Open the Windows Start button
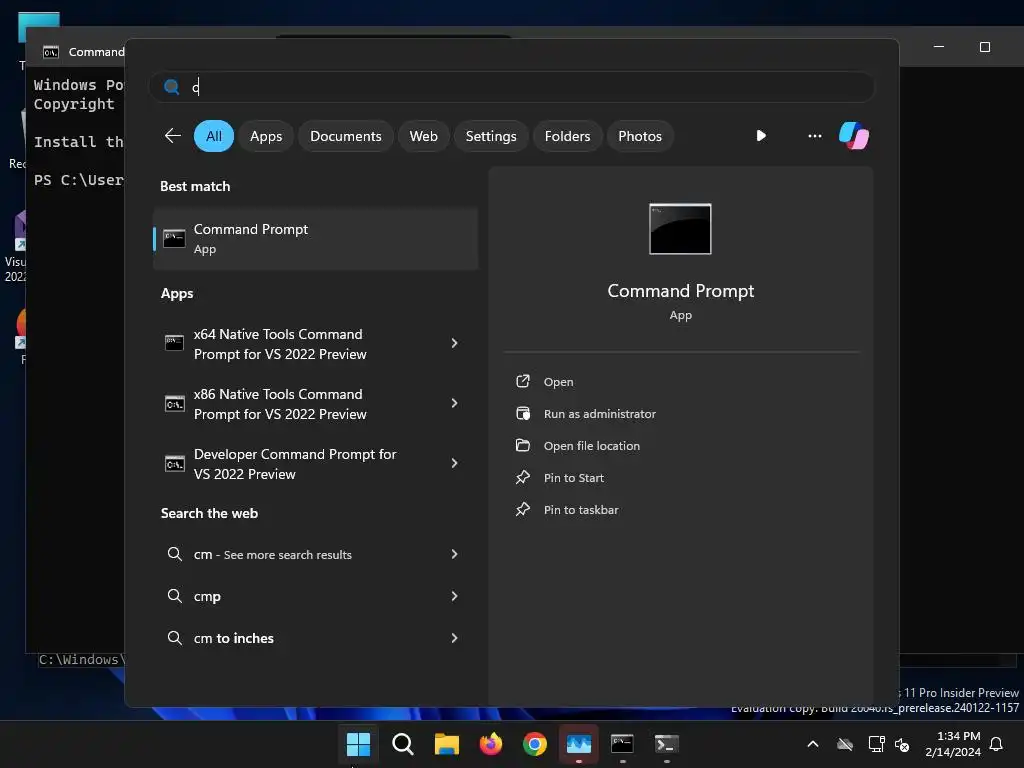Viewport: 1024px width, 768px height. click(358, 744)
